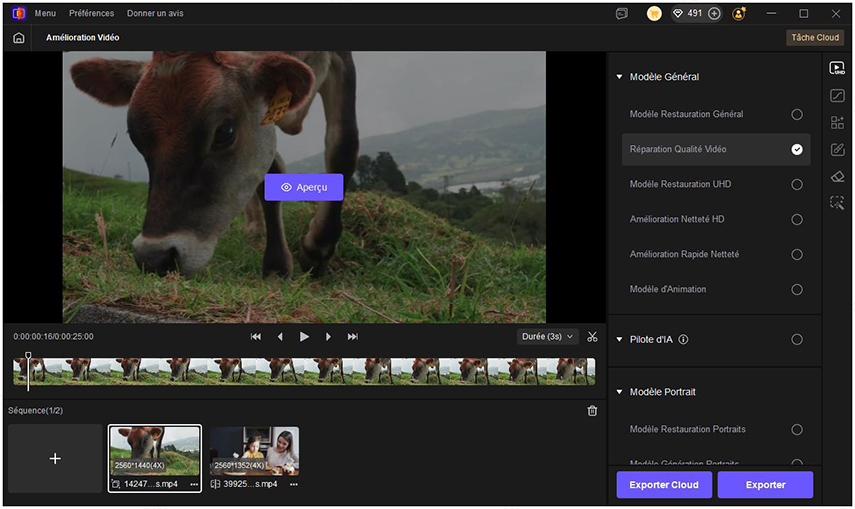
Task: Delete sequence with trash icon
Action: (592, 411)
